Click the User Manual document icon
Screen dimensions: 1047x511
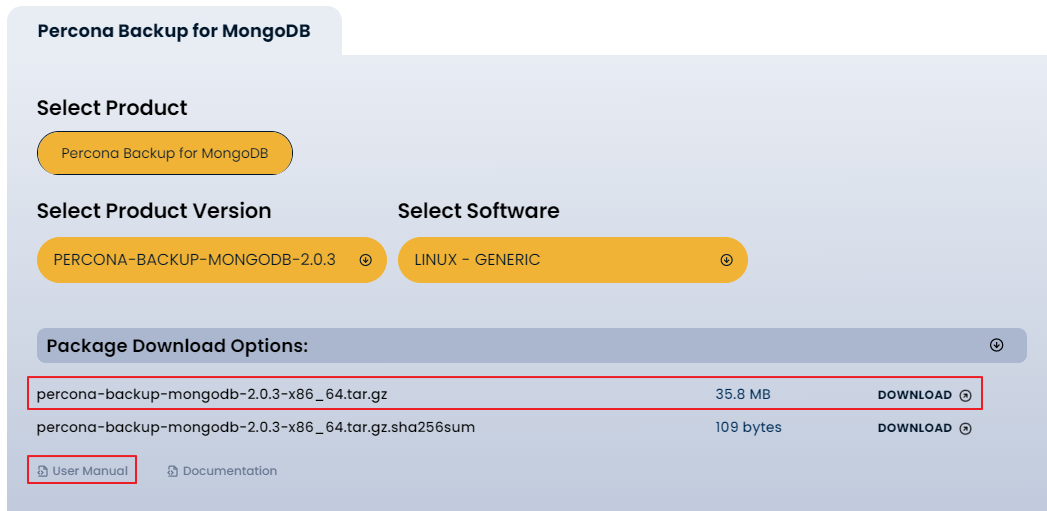click(42, 472)
